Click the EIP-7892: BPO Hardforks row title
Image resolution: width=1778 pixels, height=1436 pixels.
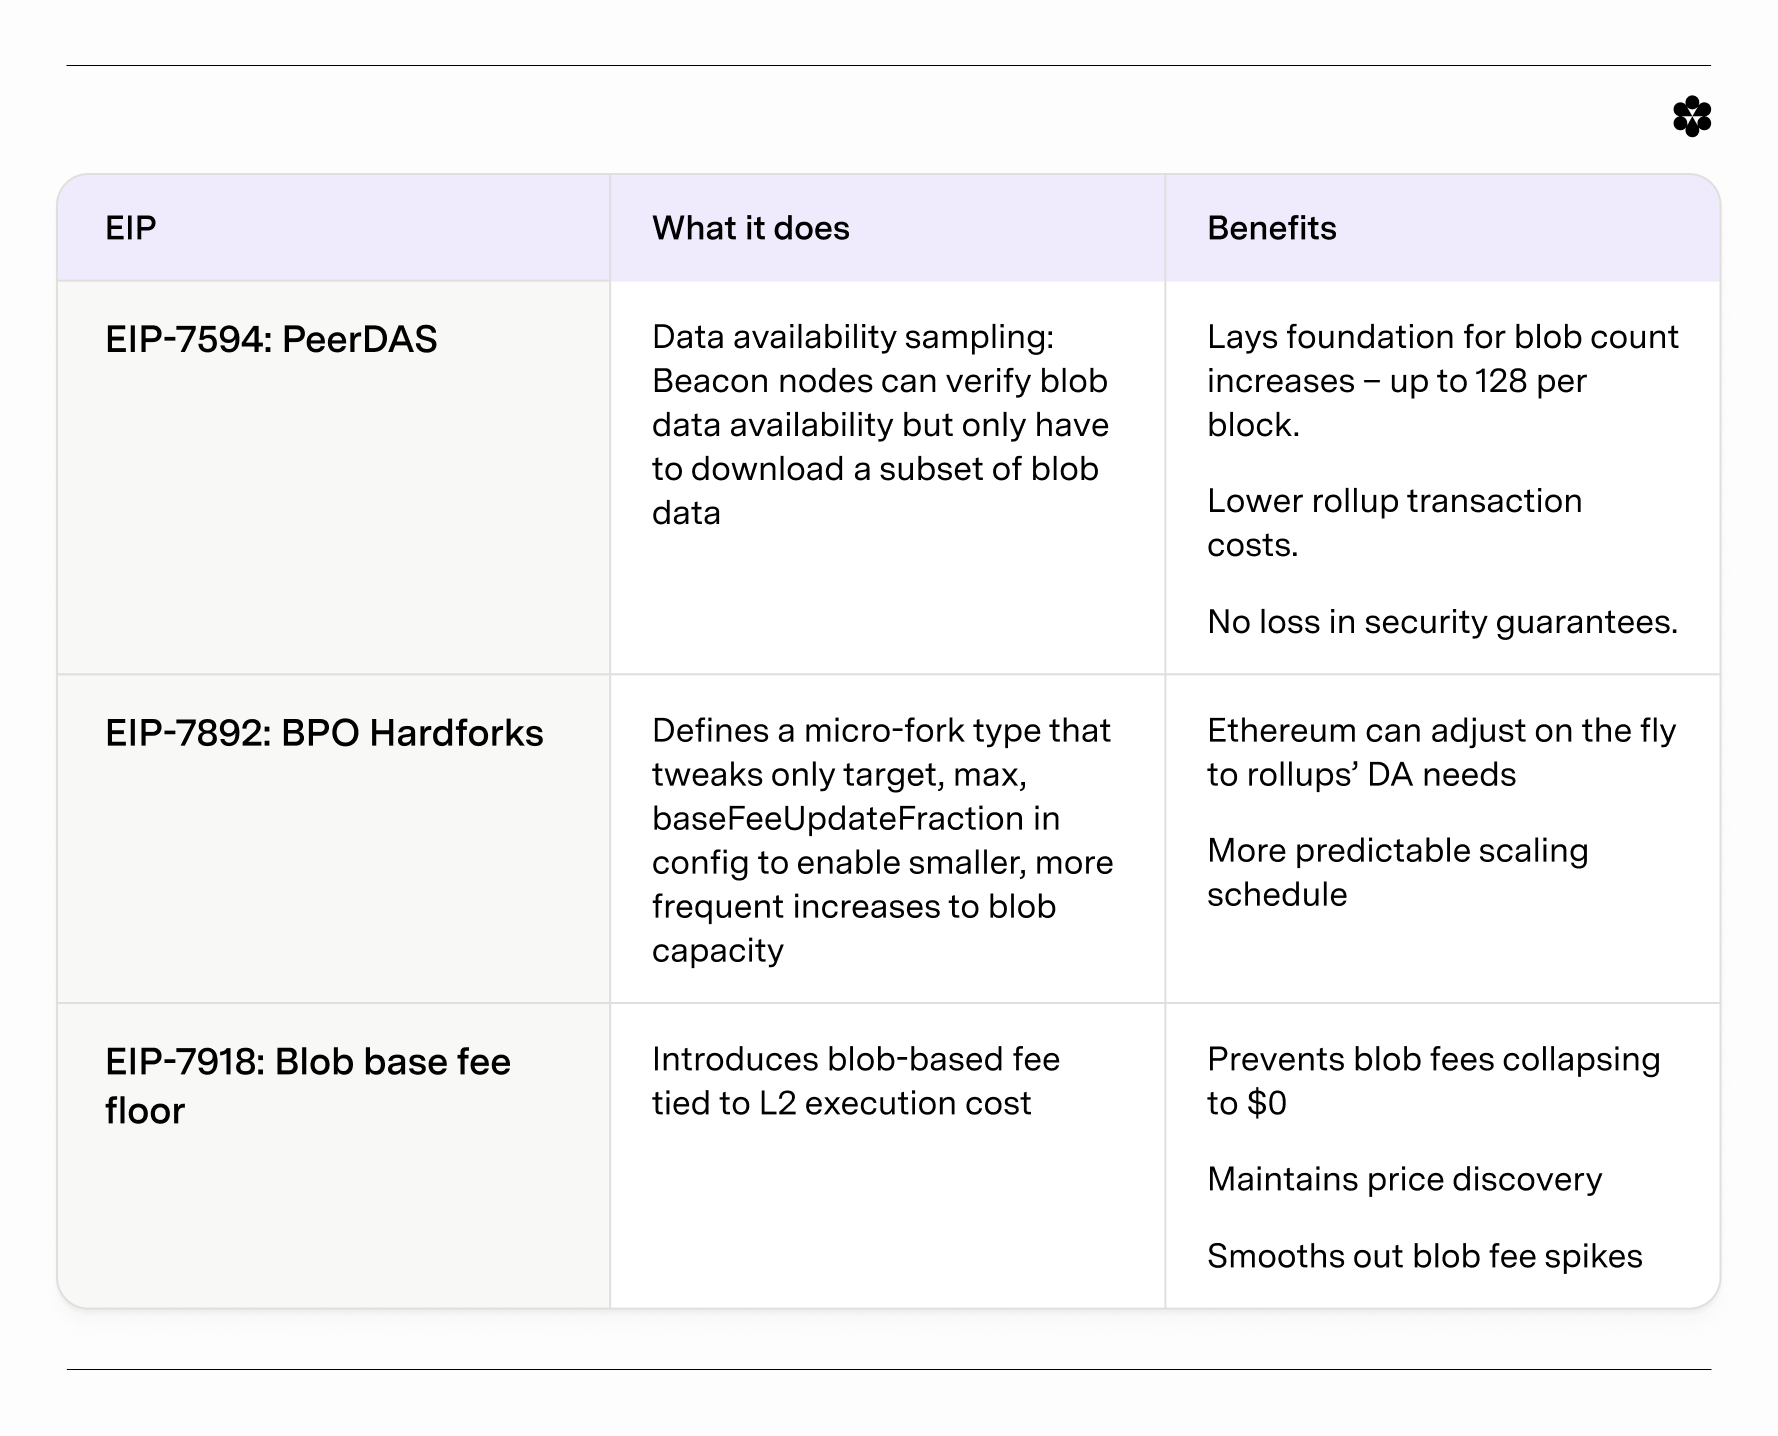[324, 734]
